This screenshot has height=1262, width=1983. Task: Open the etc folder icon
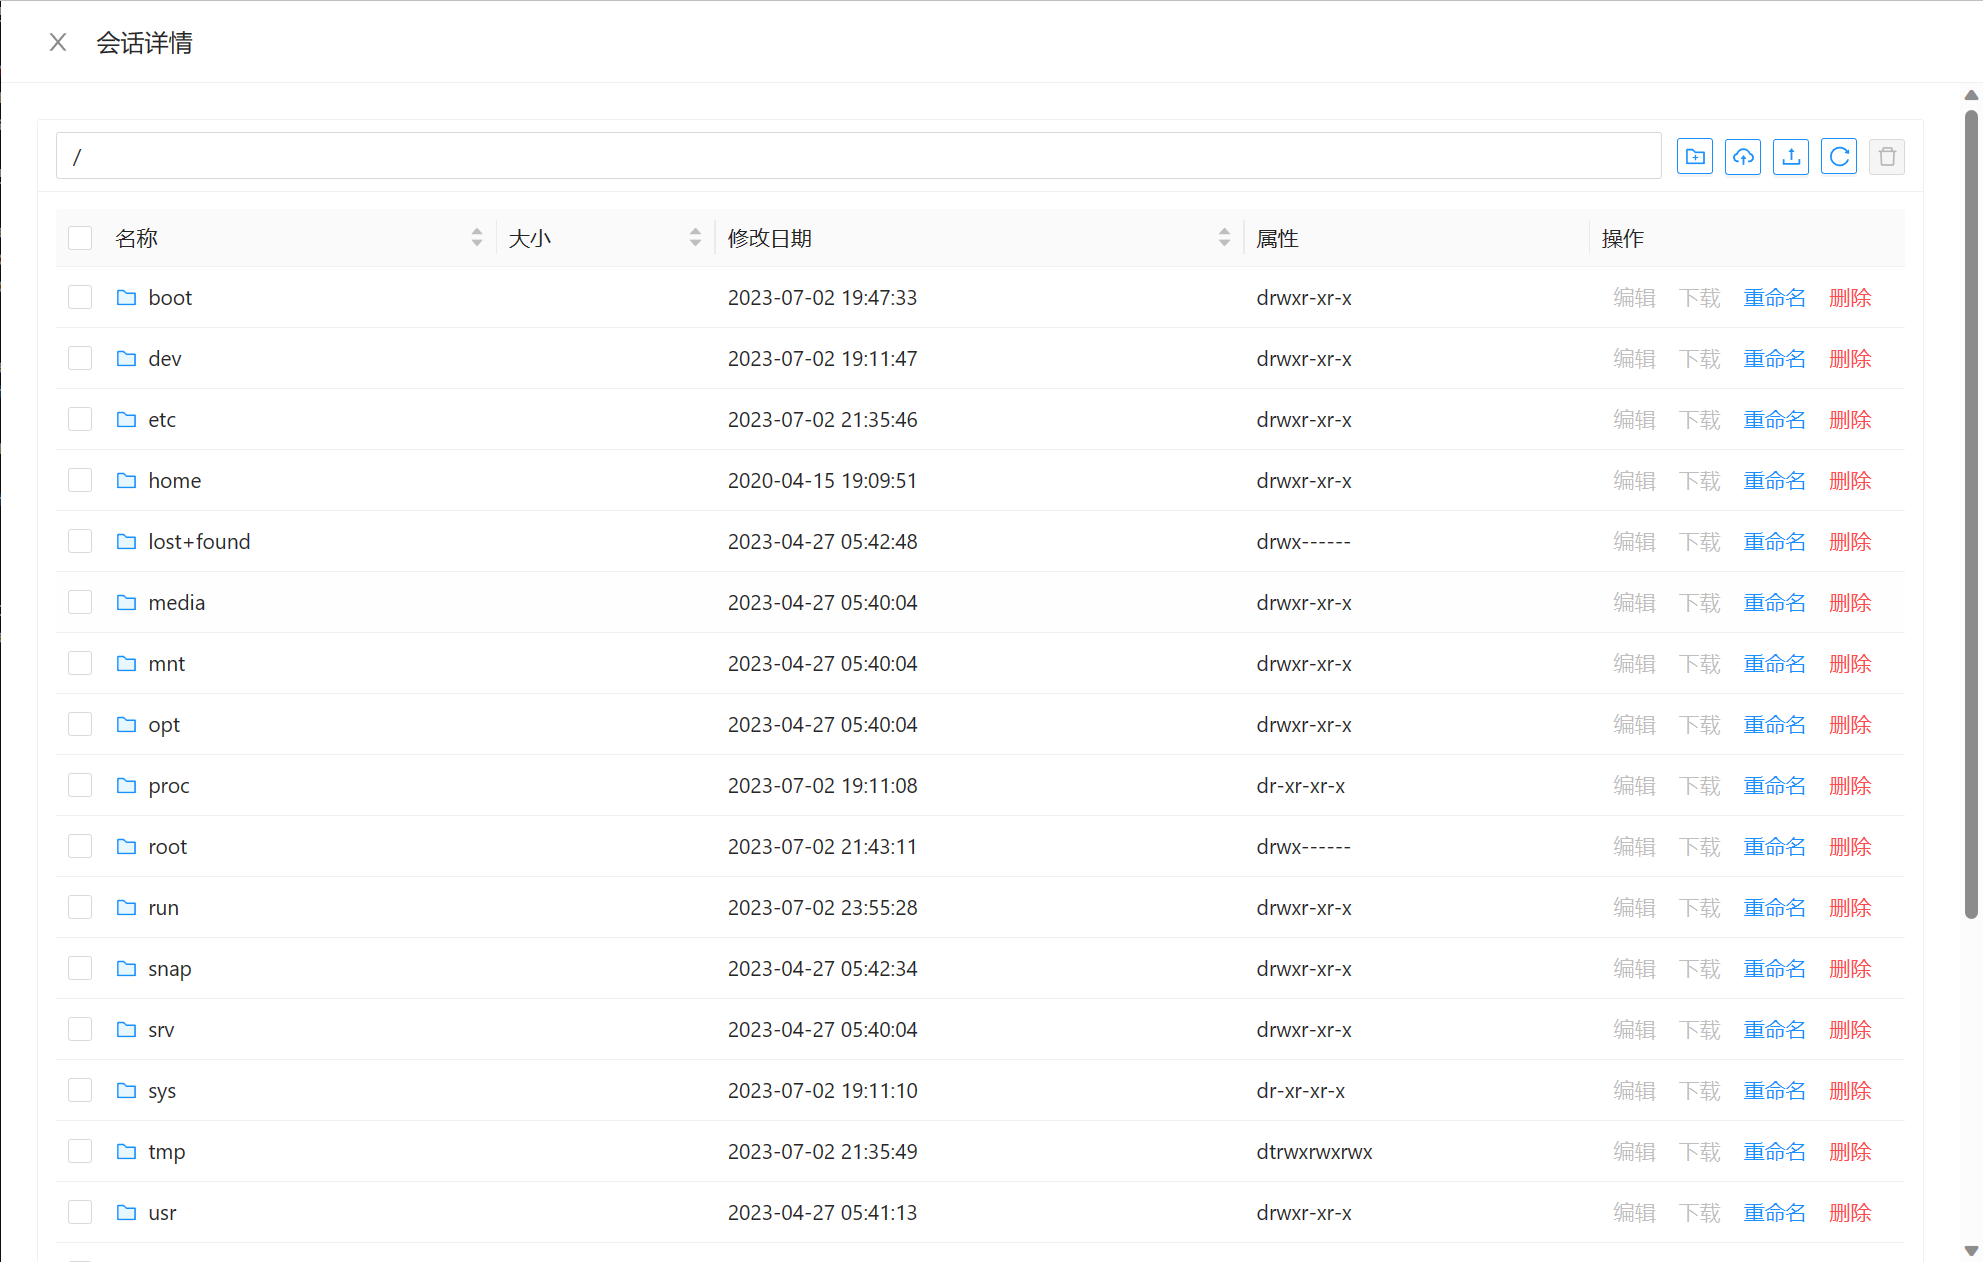(x=126, y=419)
